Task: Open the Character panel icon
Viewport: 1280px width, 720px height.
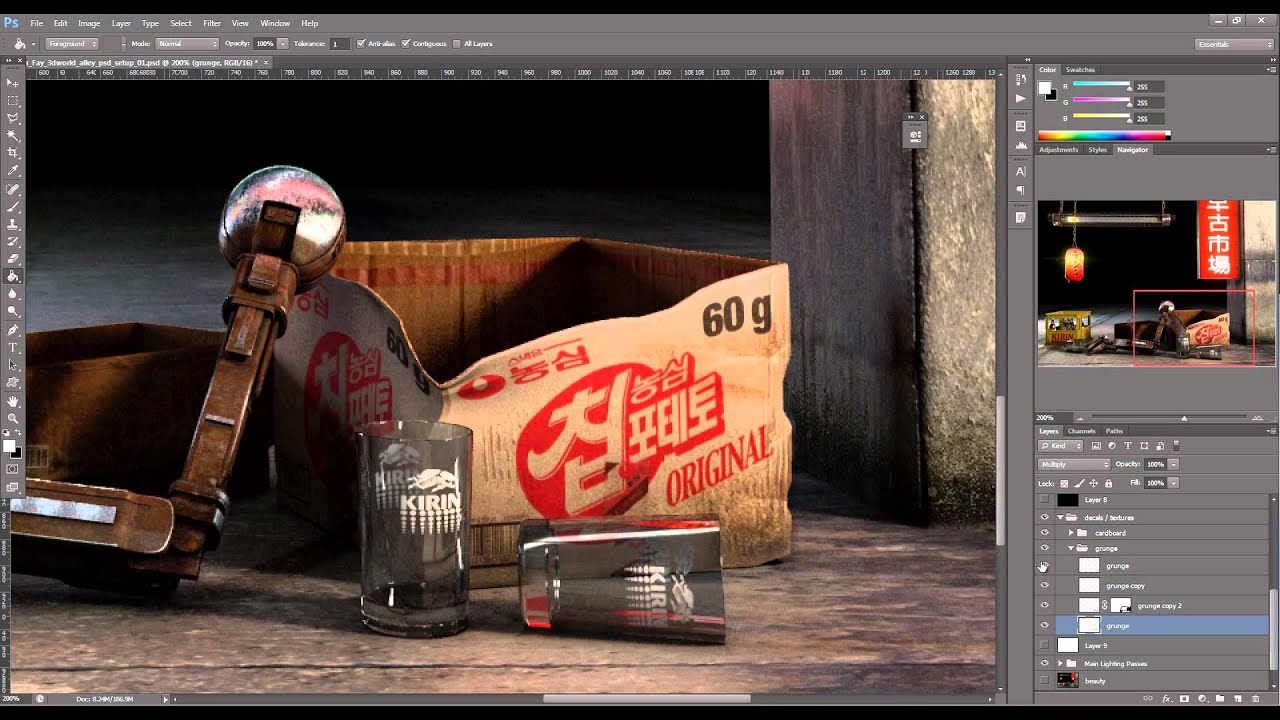Action: click(x=1020, y=172)
